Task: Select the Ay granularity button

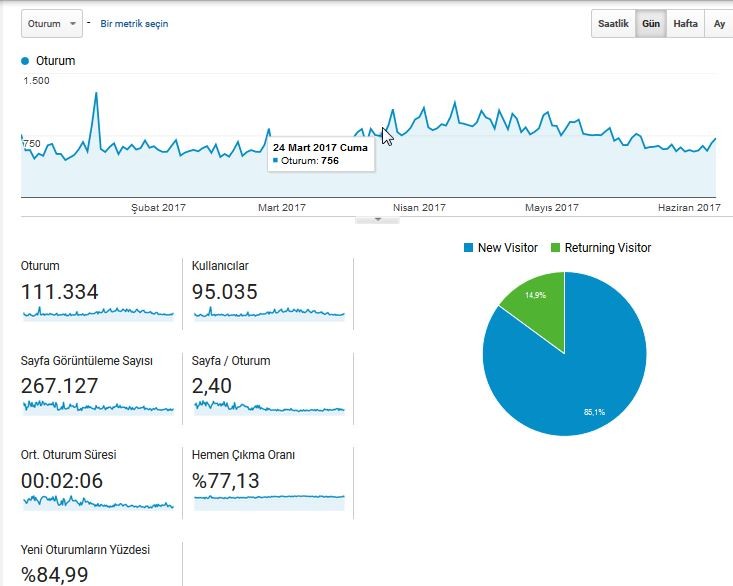Action: pos(719,23)
